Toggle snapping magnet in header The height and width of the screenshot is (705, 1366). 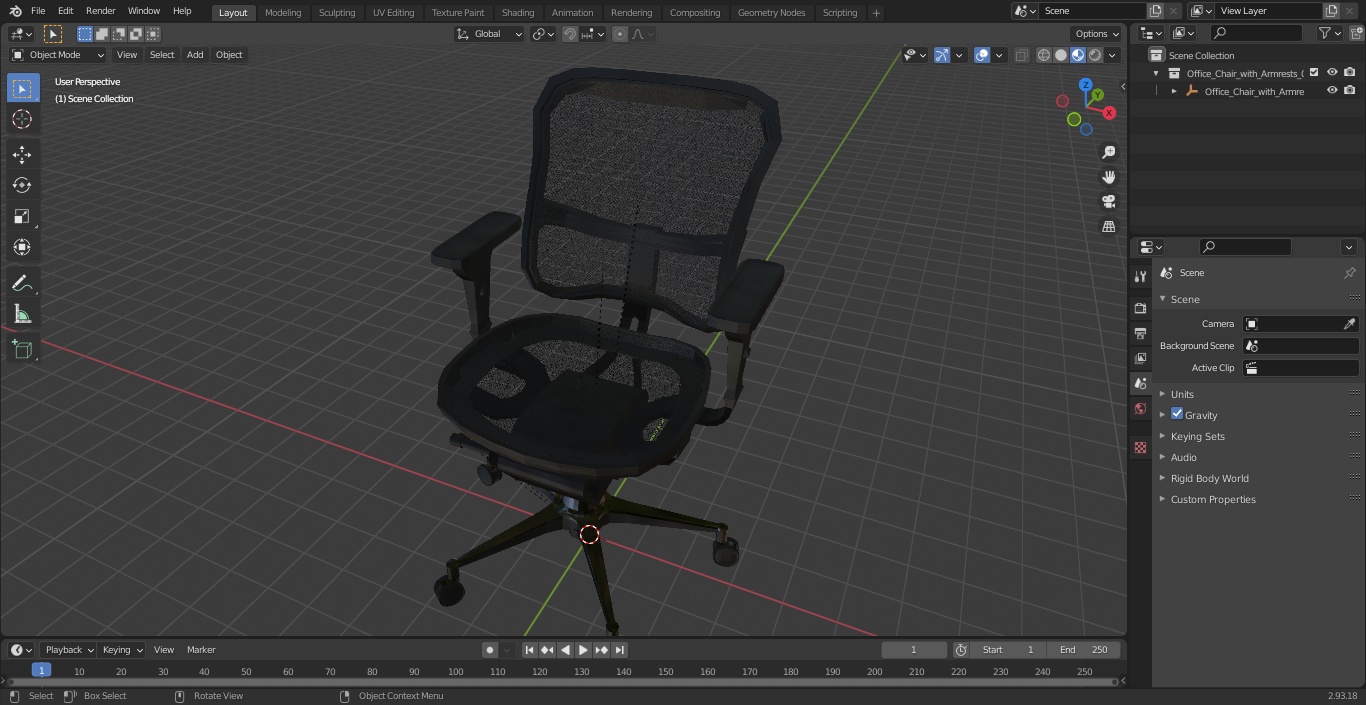click(x=570, y=34)
